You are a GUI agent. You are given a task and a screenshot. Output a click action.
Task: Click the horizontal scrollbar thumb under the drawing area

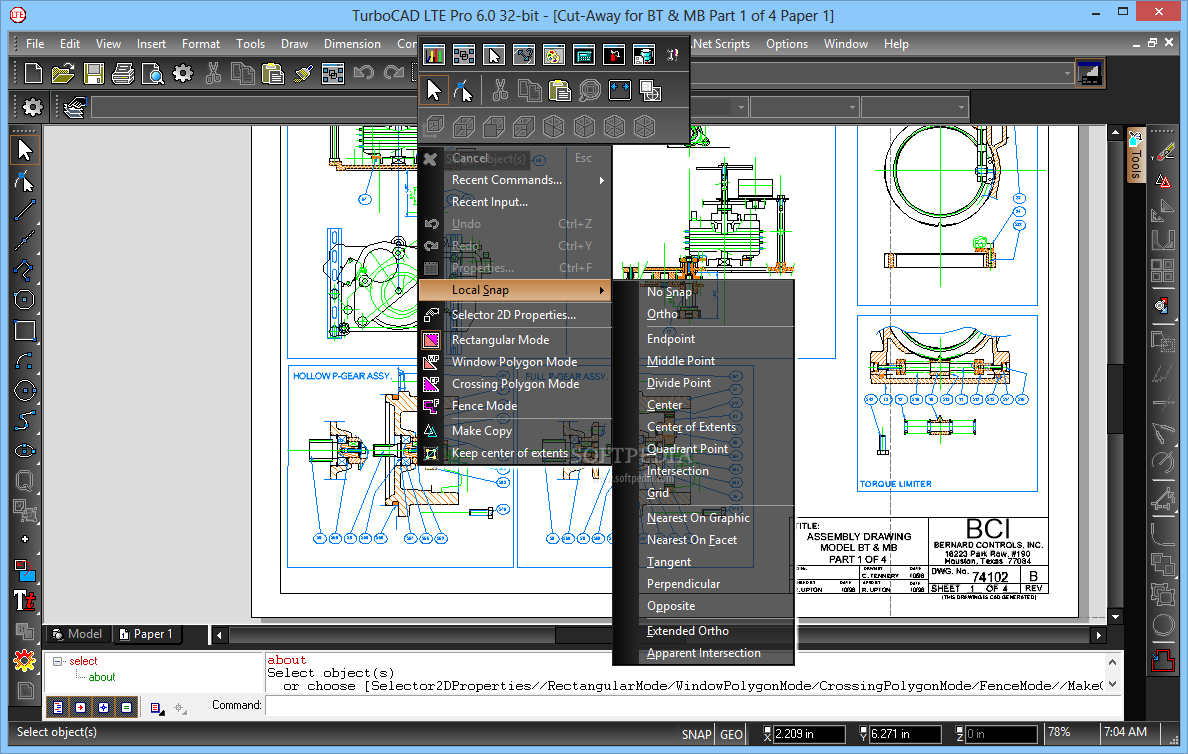pyautogui.click(x=583, y=635)
